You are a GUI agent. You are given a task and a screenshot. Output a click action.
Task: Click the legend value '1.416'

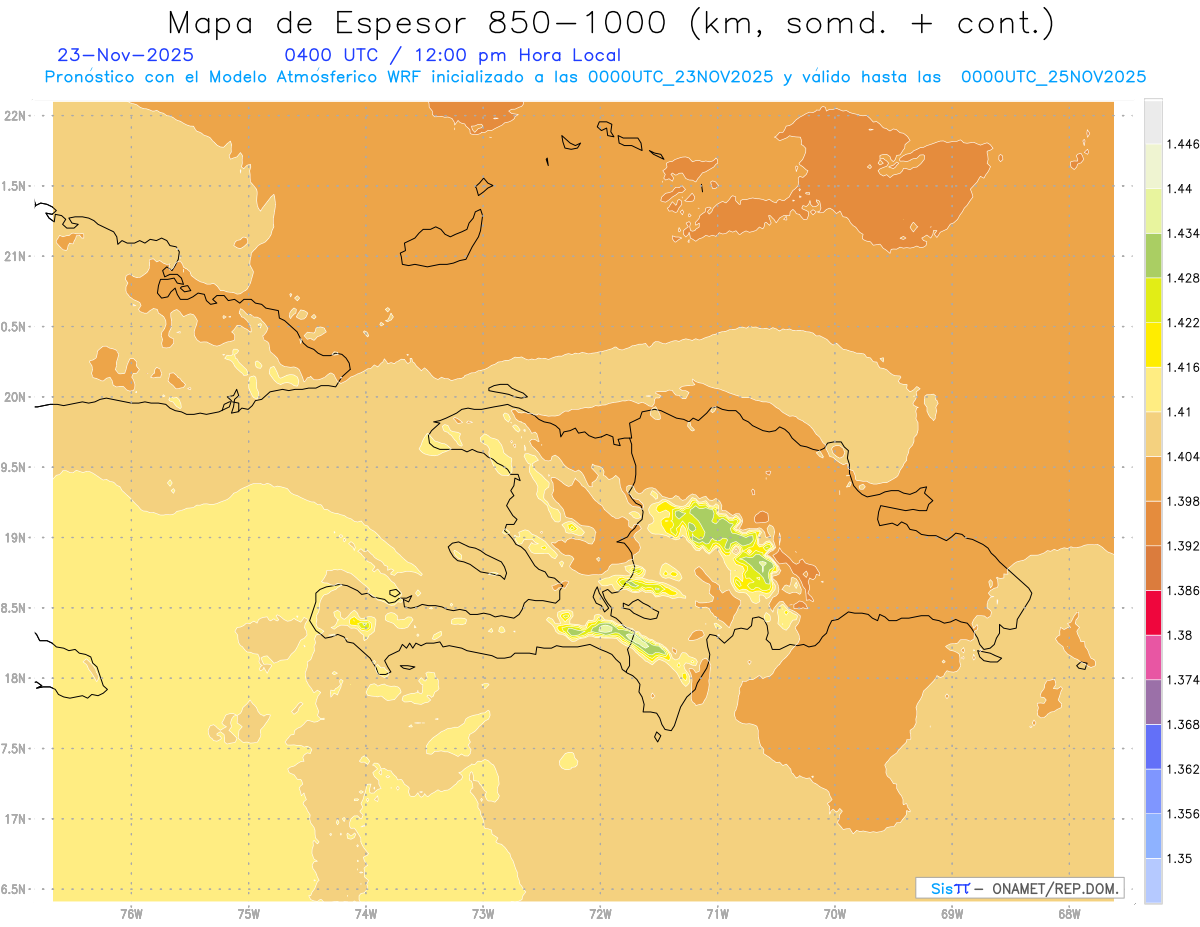[x=1182, y=367]
